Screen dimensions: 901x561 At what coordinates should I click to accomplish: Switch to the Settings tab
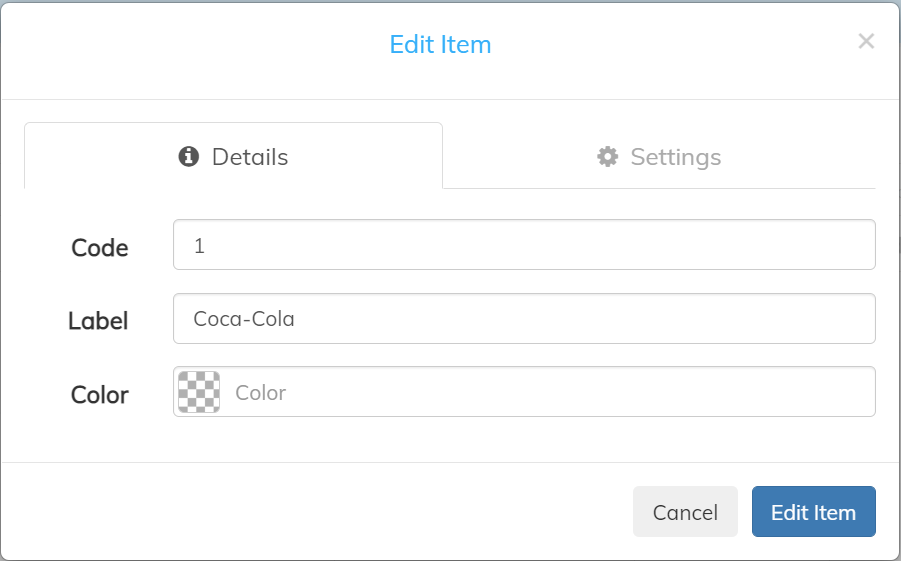tap(659, 156)
